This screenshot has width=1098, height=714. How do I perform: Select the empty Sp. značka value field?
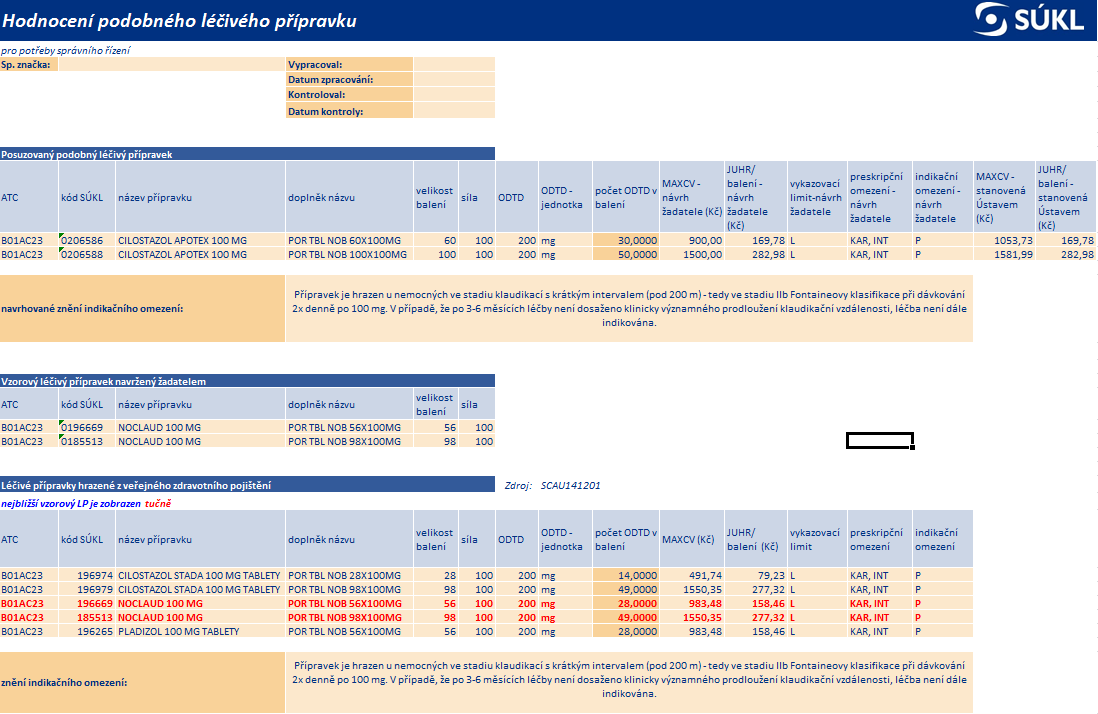(172, 64)
